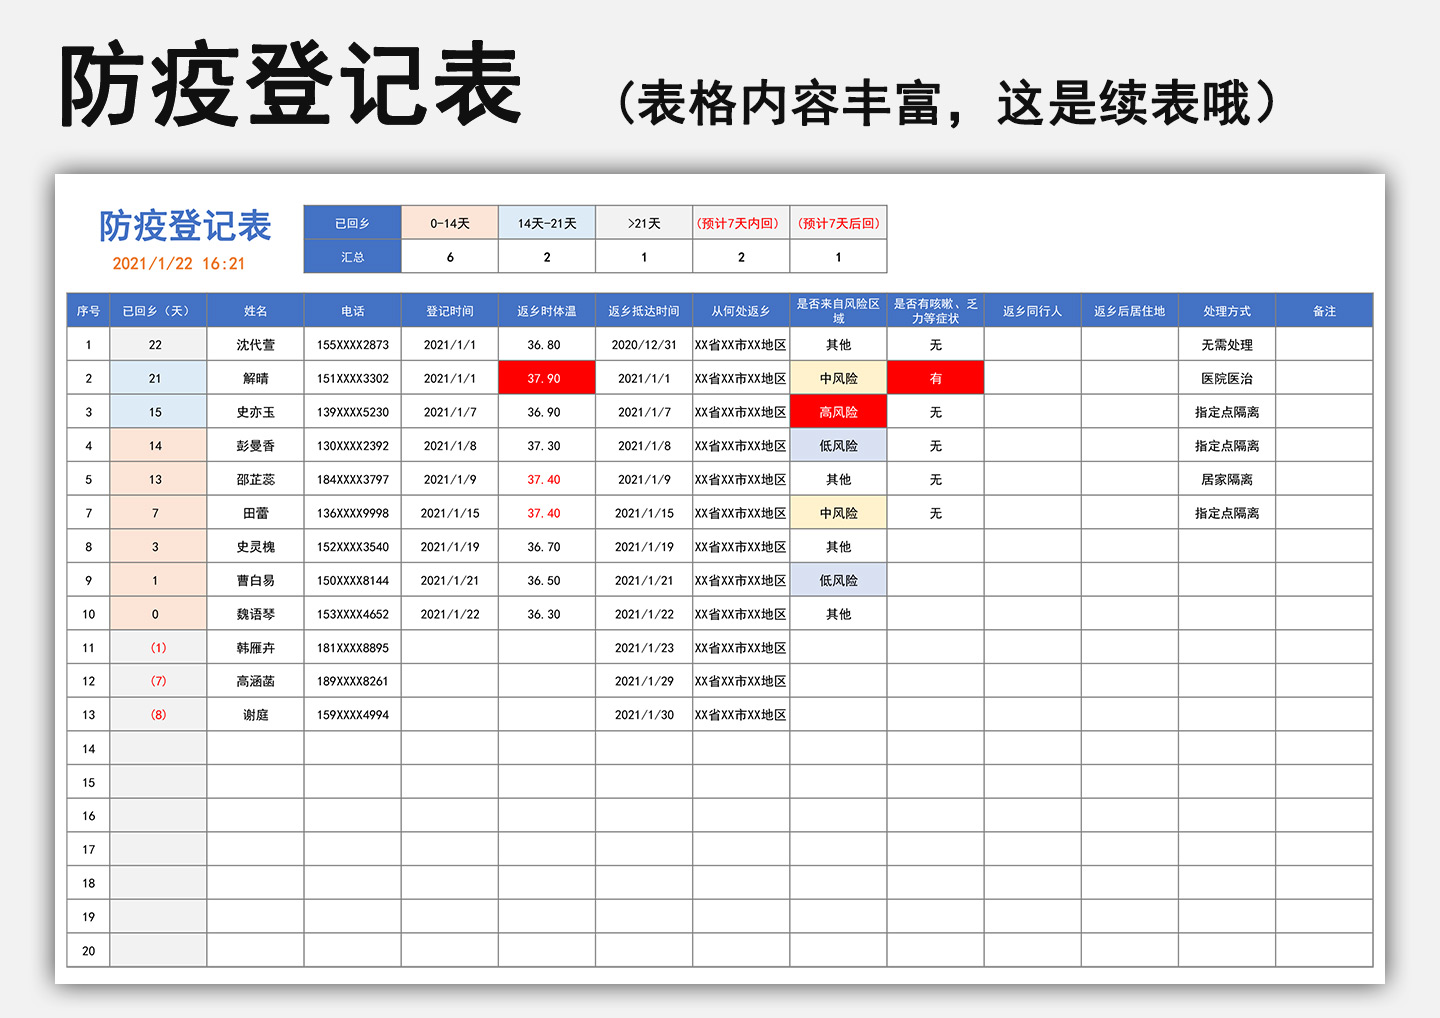Screen dimensions: 1440x1018
Task: Click phone number 139XXXX5230
Action: pos(352,412)
